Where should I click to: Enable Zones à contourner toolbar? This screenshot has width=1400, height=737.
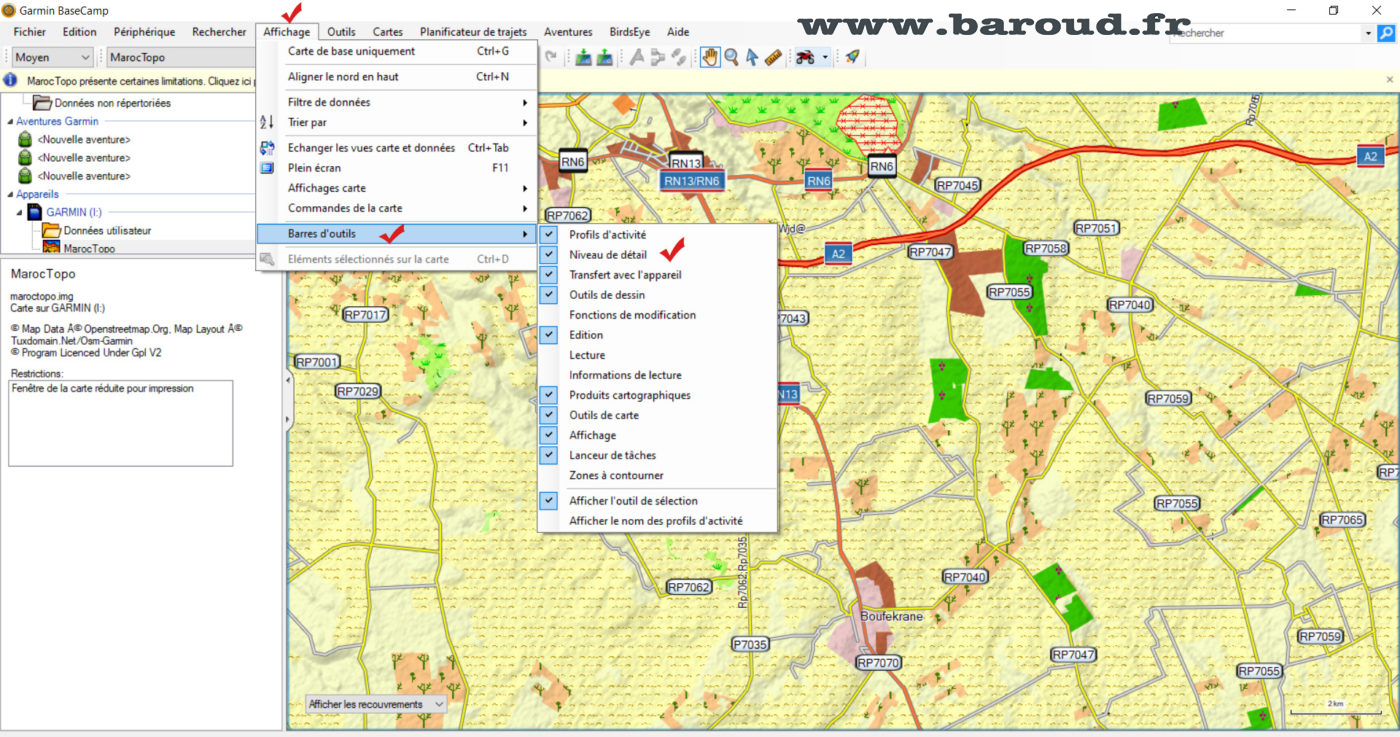[657, 475]
